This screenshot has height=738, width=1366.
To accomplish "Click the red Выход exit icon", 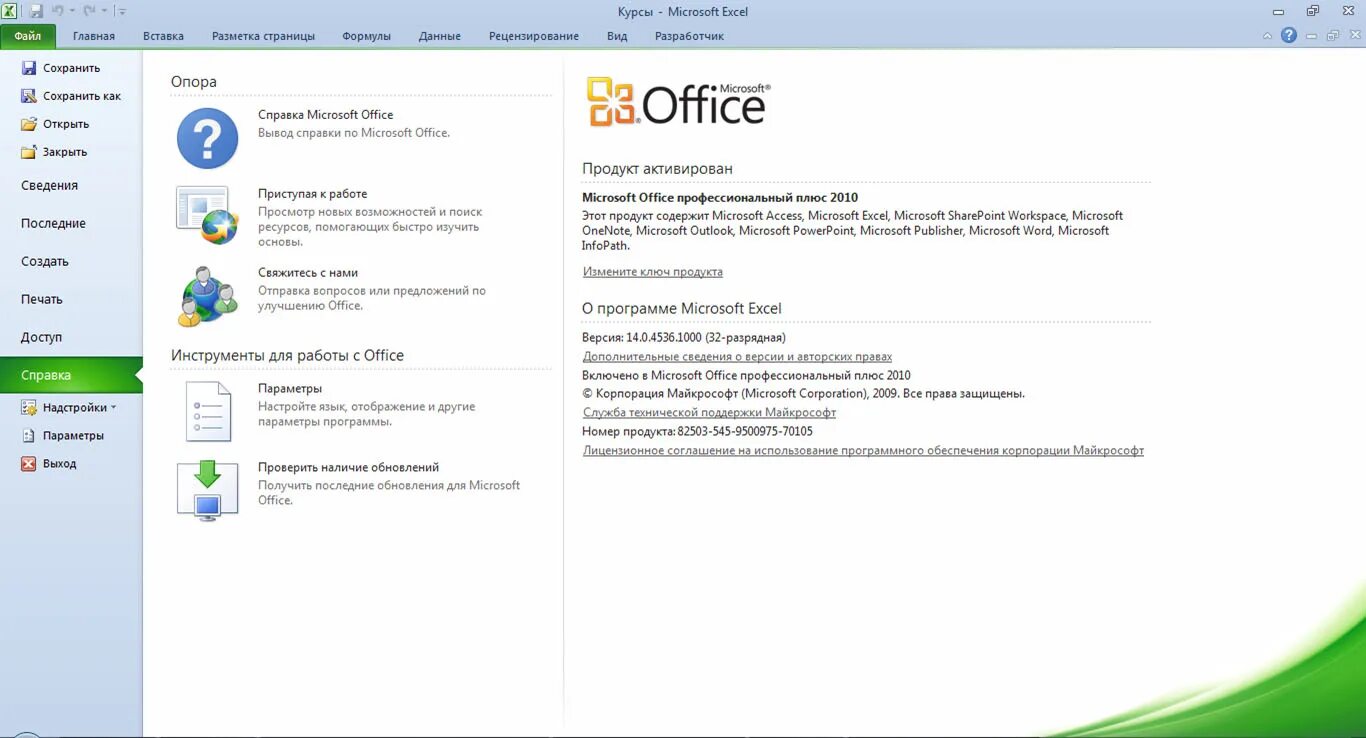I will click(28, 464).
